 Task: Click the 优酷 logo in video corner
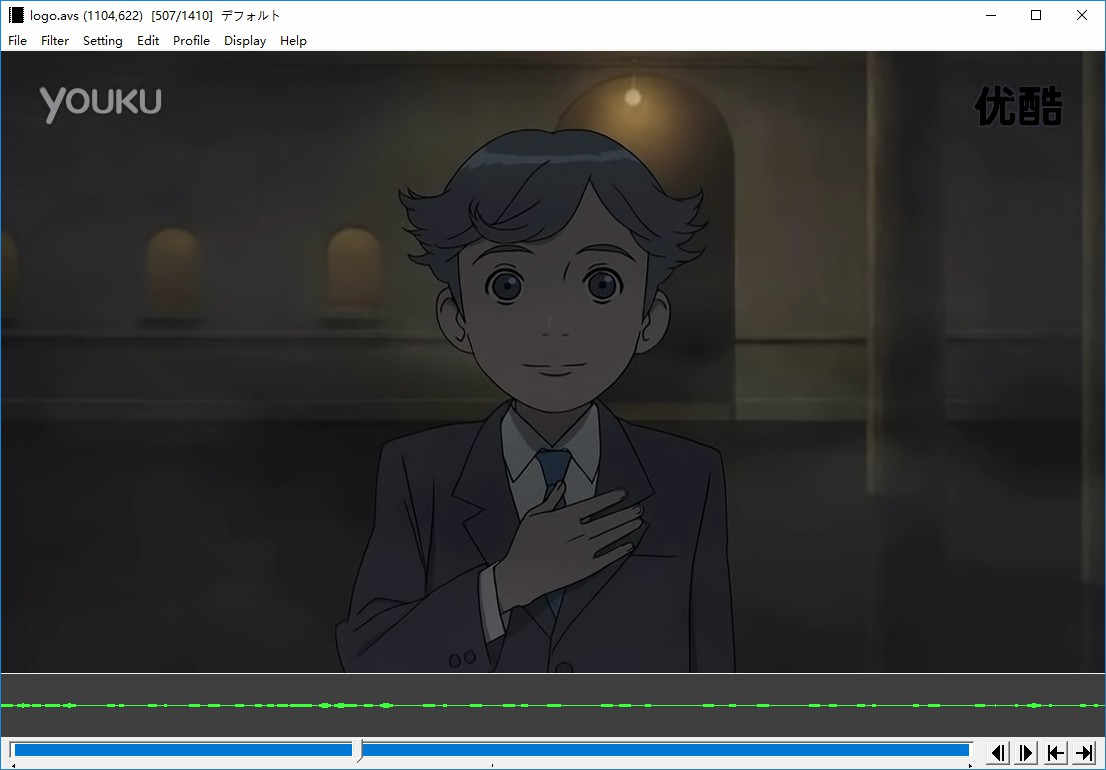[x=1018, y=107]
